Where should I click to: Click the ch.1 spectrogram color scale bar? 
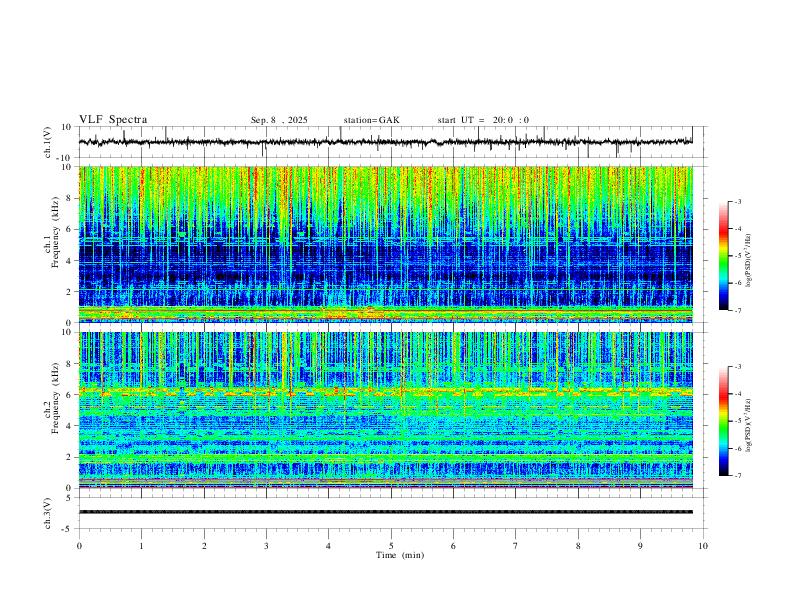click(x=723, y=256)
